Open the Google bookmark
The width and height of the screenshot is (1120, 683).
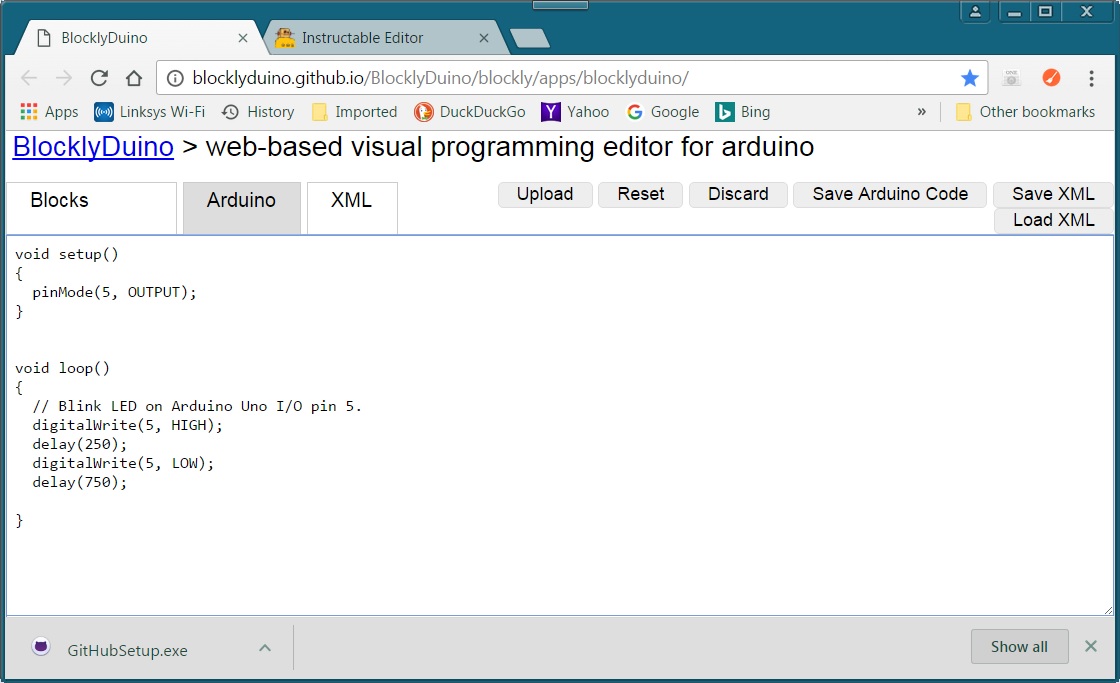(663, 111)
